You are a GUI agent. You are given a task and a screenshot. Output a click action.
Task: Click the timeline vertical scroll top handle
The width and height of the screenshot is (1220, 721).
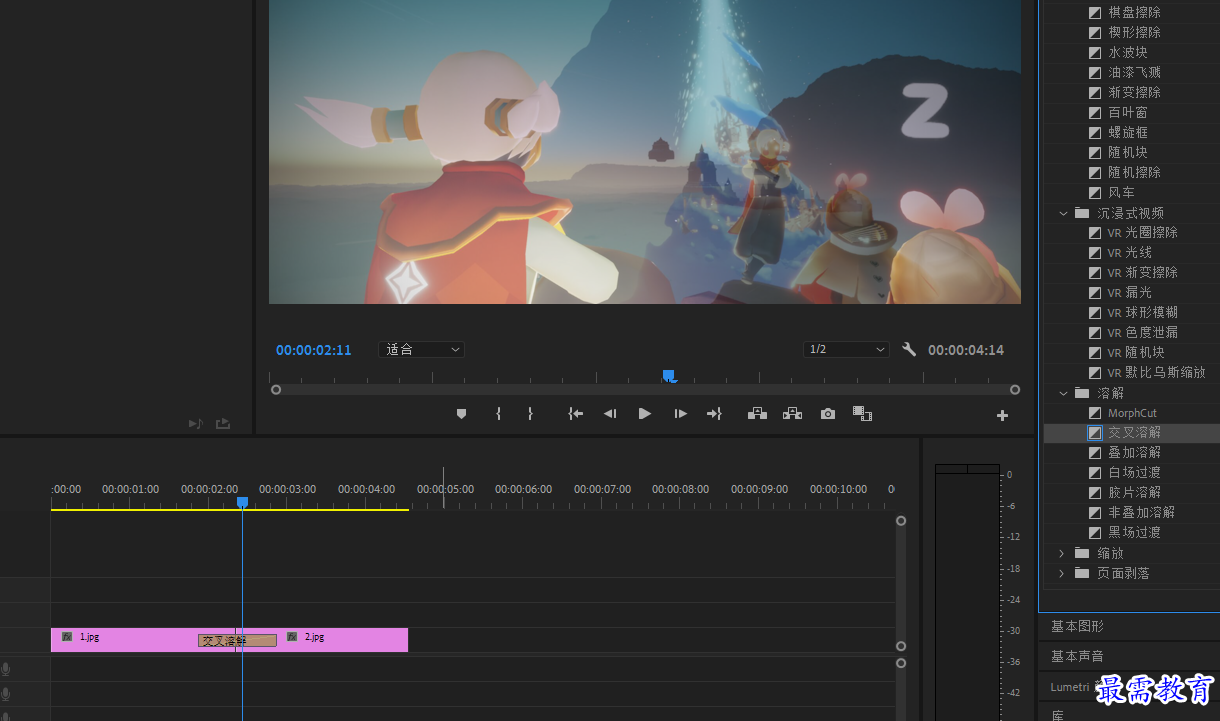[901, 521]
